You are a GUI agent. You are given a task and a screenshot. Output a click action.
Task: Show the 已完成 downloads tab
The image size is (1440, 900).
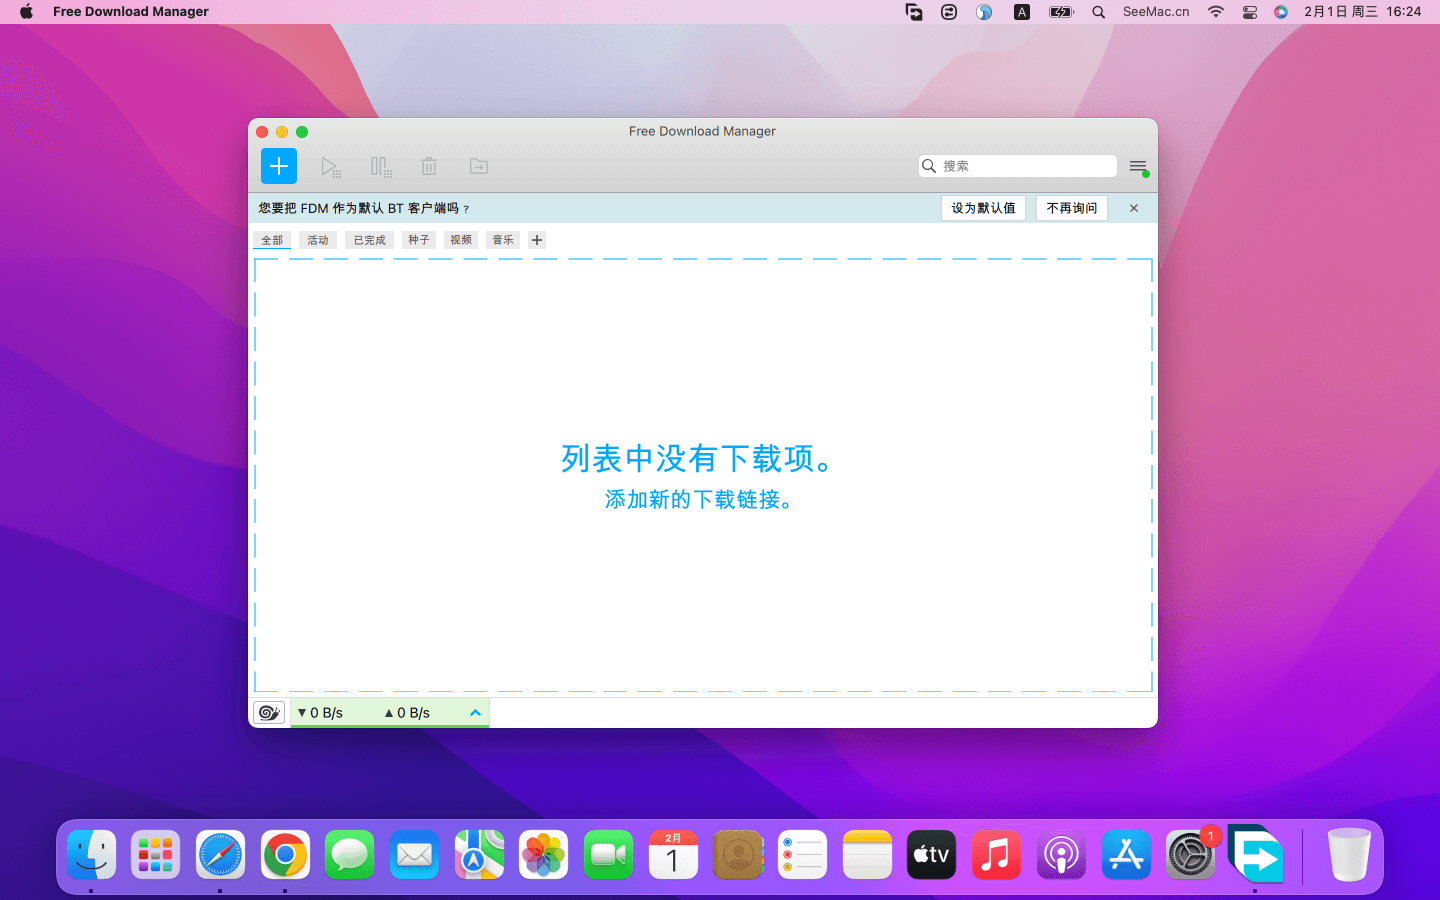click(369, 240)
